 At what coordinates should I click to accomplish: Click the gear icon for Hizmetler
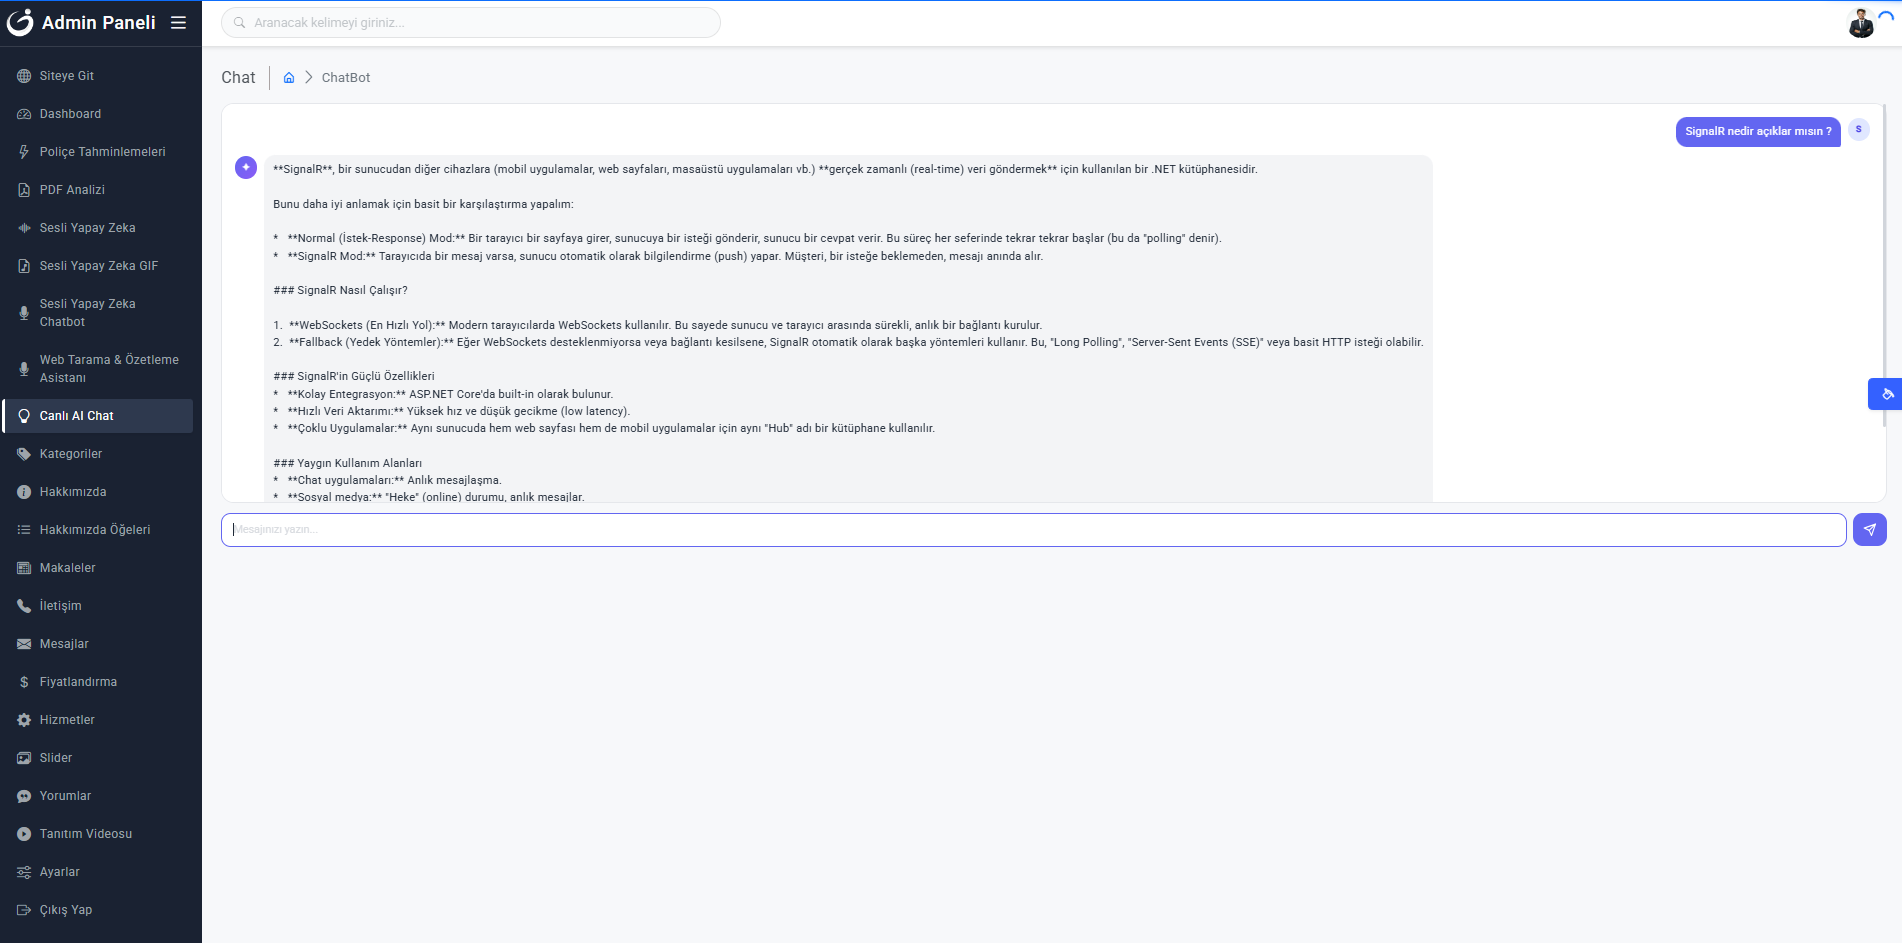[24, 720]
